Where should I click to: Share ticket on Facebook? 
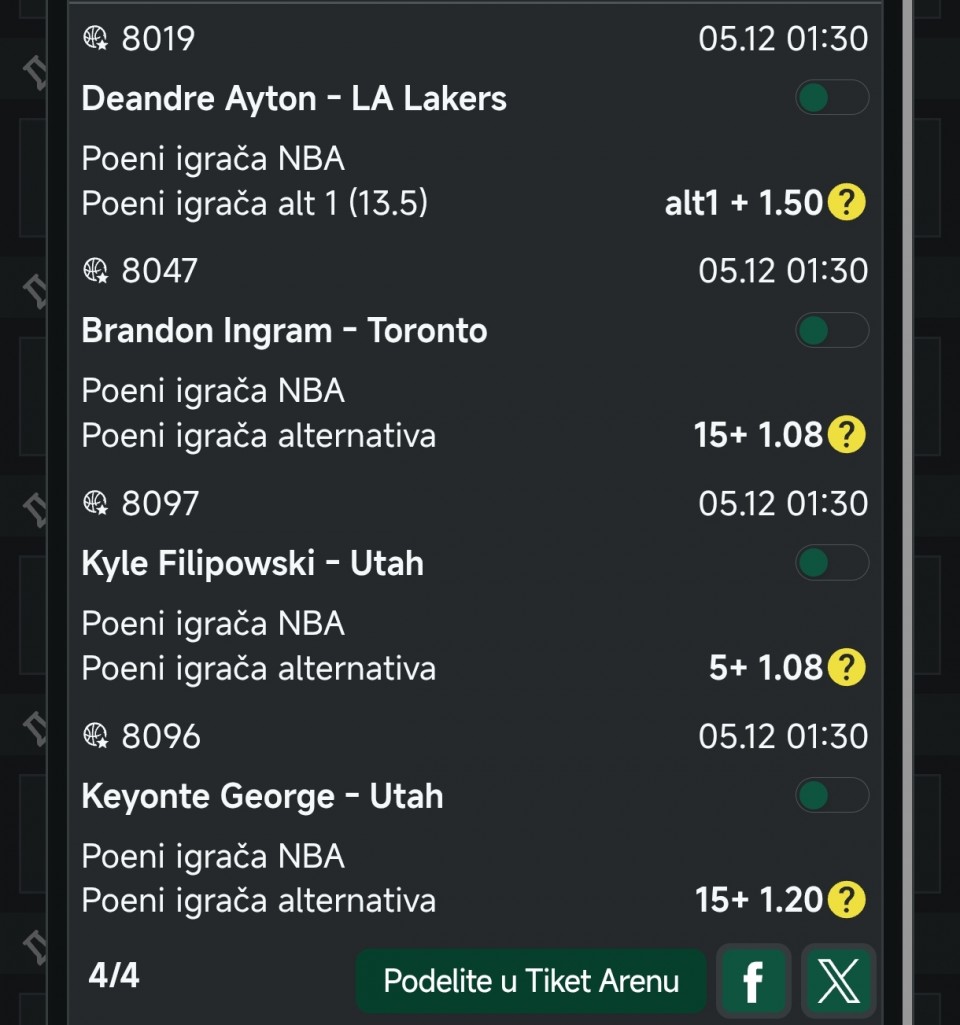click(753, 981)
